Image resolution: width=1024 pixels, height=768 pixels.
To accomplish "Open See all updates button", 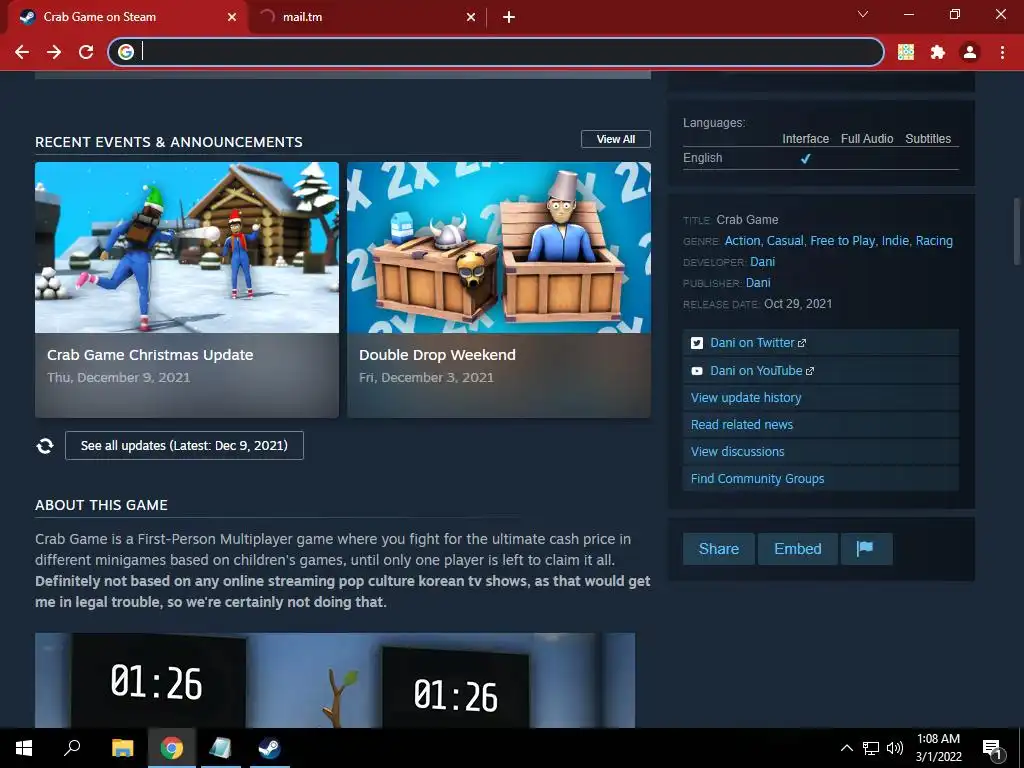I will point(184,445).
